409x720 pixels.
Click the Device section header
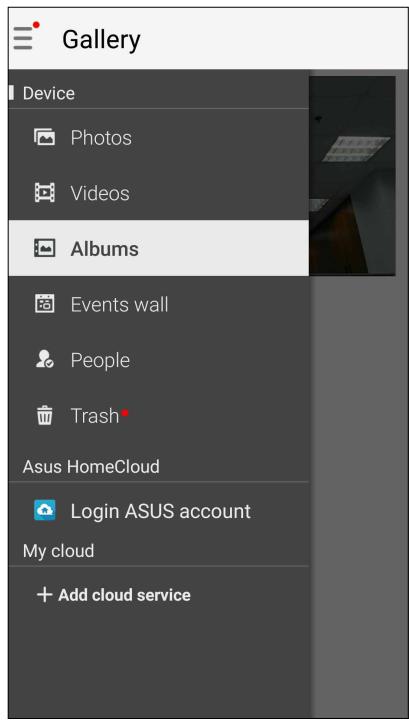pyautogui.click(x=49, y=93)
